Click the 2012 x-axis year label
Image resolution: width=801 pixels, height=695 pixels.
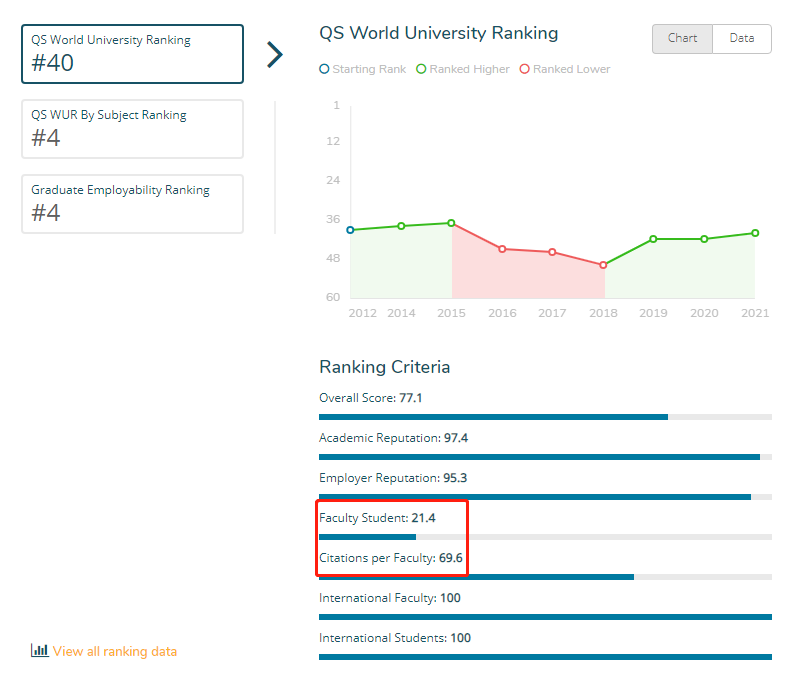(363, 313)
